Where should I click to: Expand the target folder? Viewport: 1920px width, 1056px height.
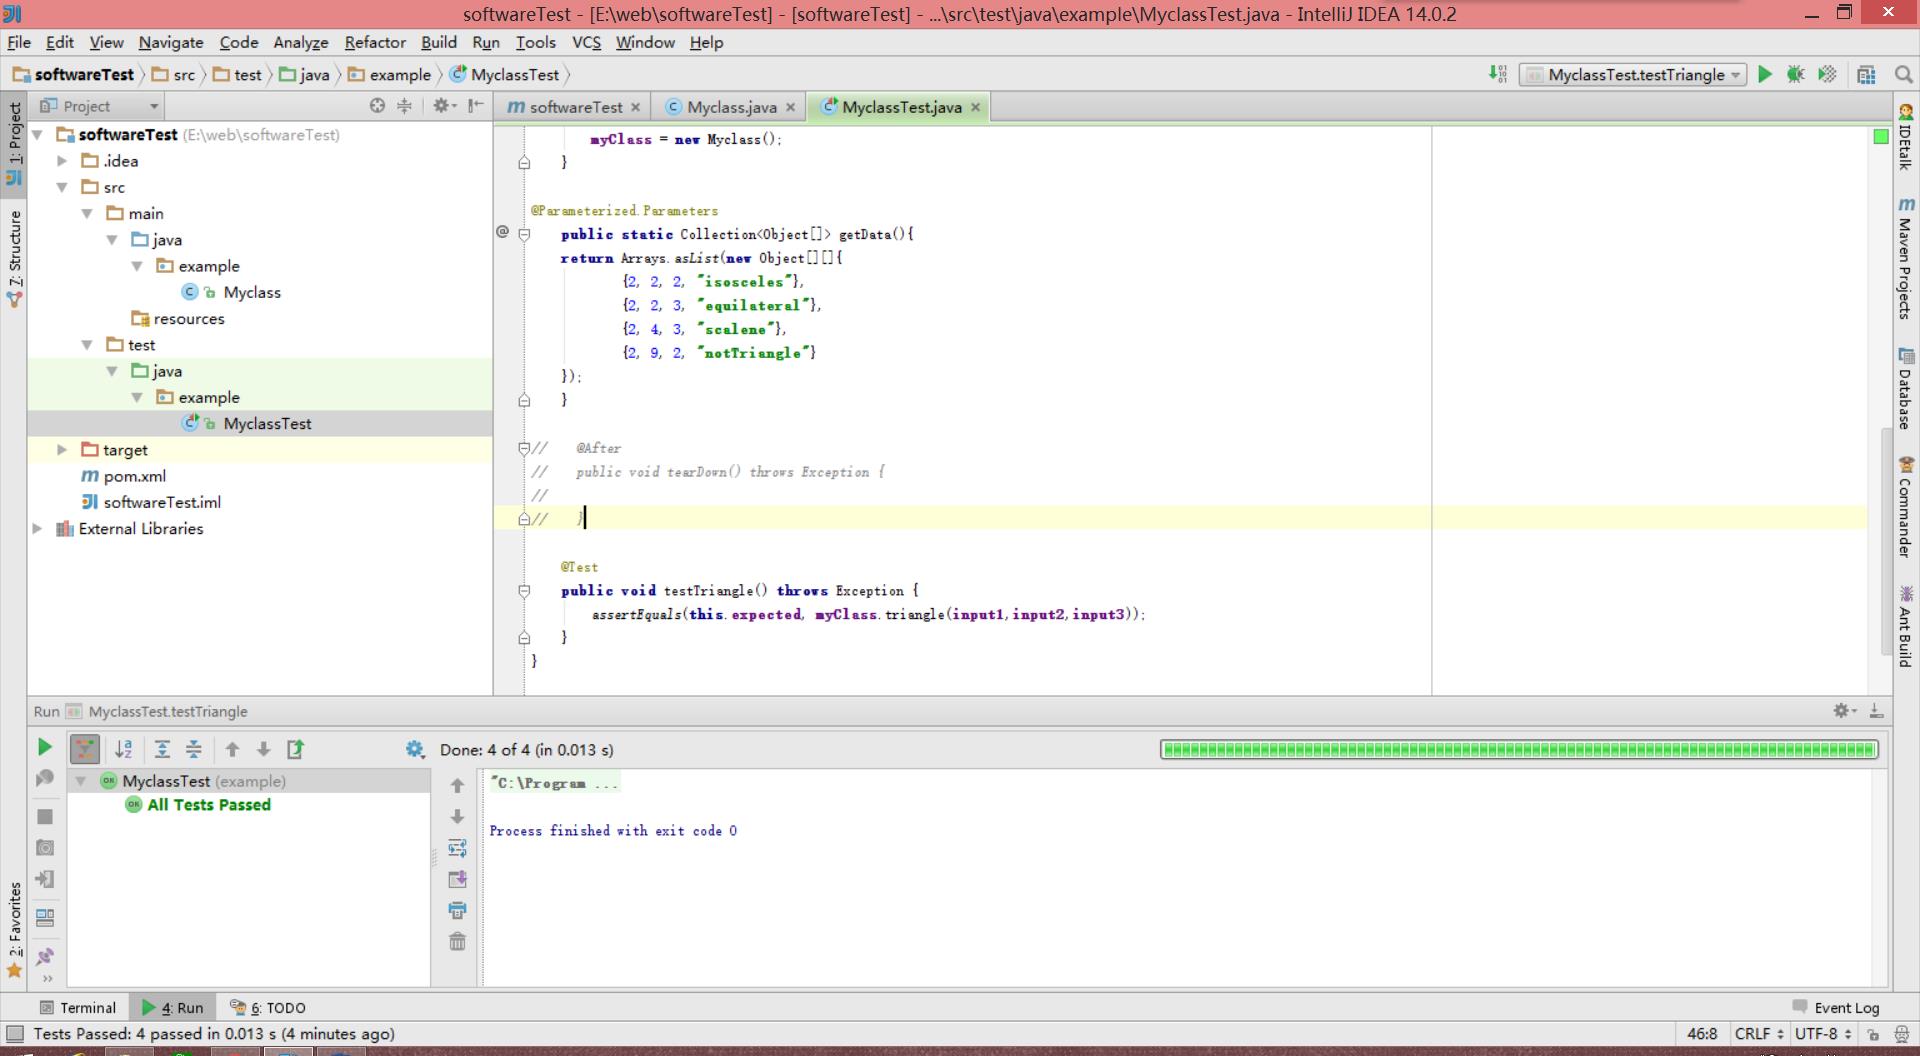(x=62, y=450)
